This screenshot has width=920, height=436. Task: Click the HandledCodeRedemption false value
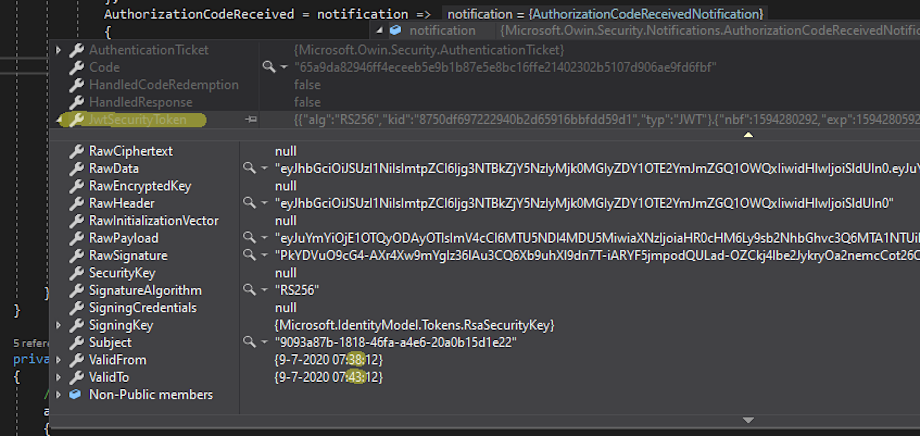tap(307, 85)
